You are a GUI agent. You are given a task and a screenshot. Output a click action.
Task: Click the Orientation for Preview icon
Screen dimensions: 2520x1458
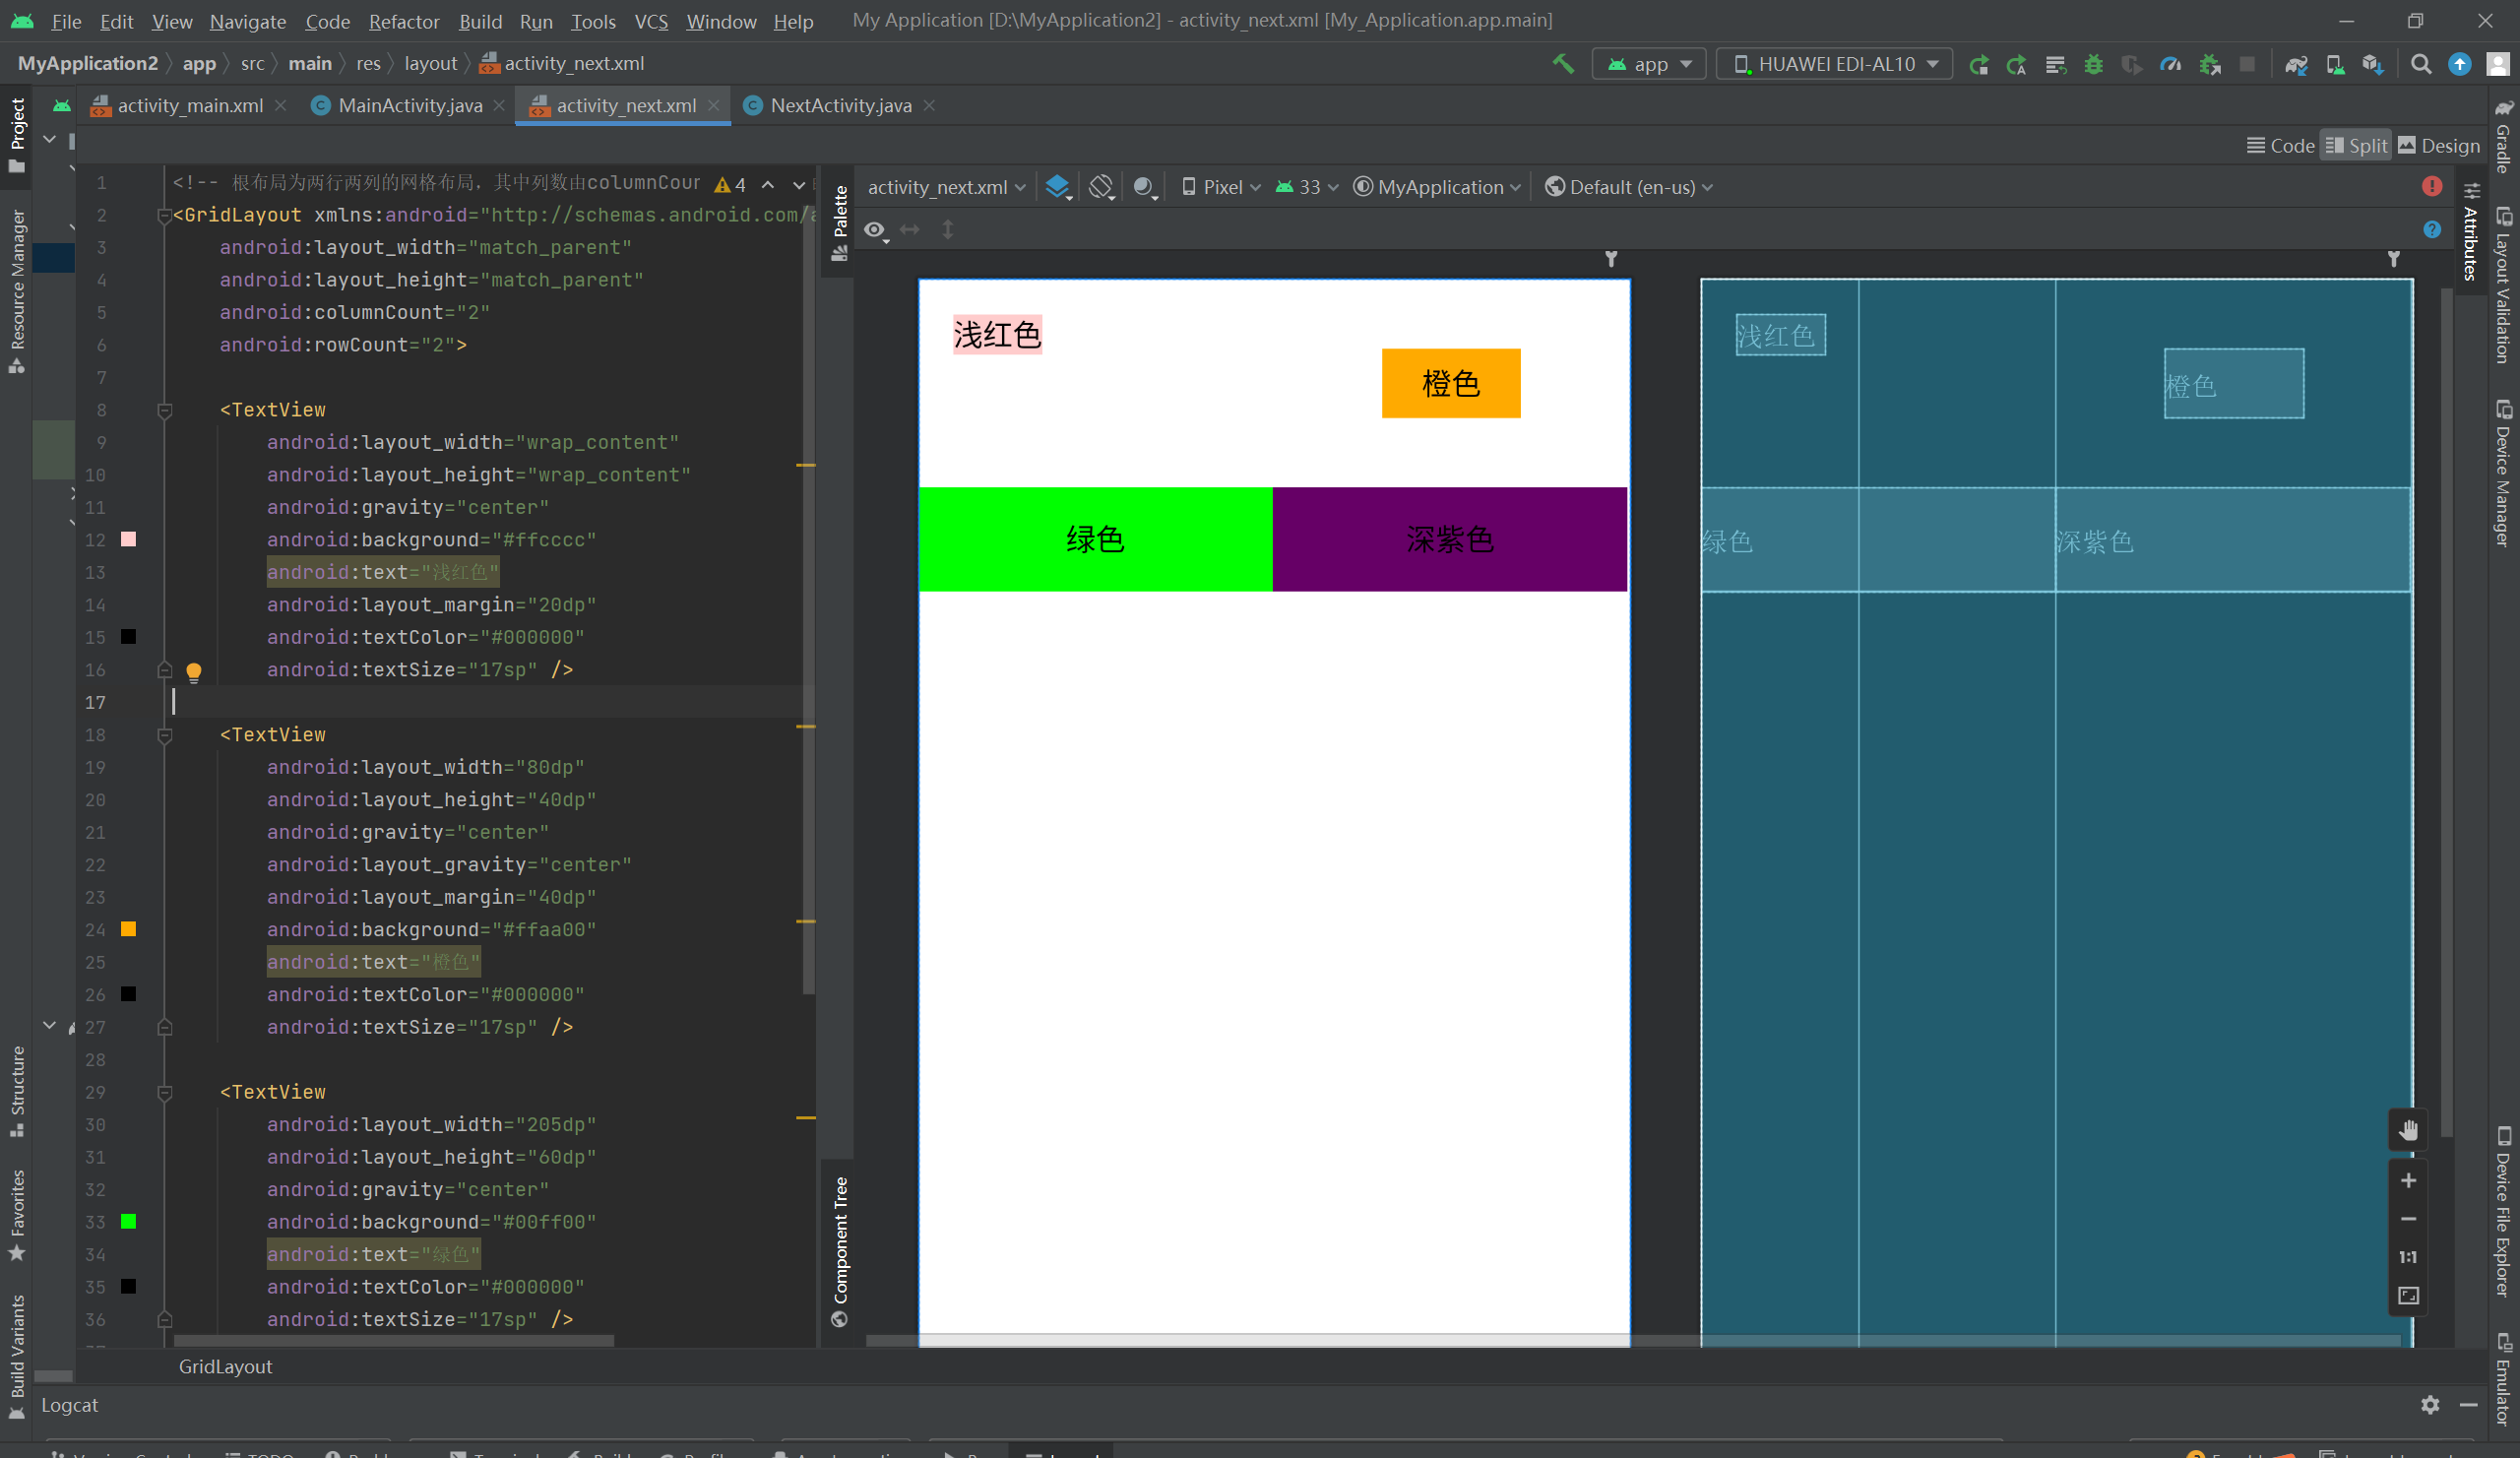click(x=1101, y=187)
